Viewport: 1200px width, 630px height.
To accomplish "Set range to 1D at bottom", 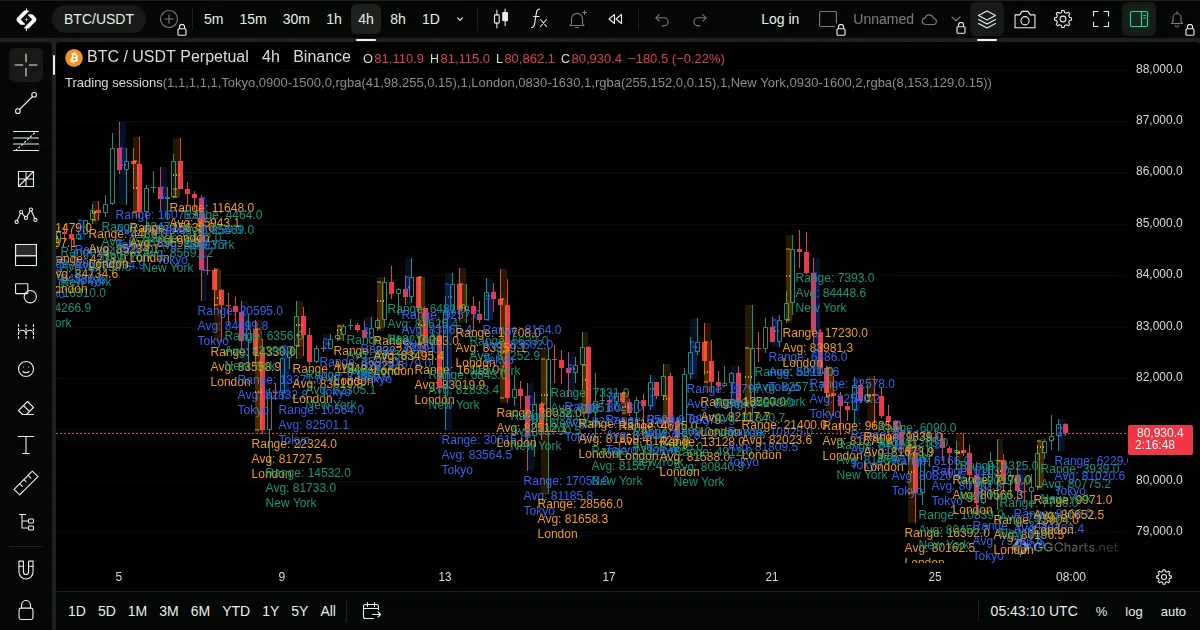I will [x=77, y=611].
